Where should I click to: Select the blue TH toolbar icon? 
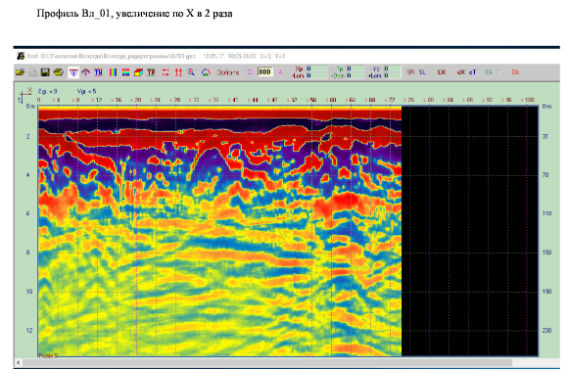coord(99,72)
